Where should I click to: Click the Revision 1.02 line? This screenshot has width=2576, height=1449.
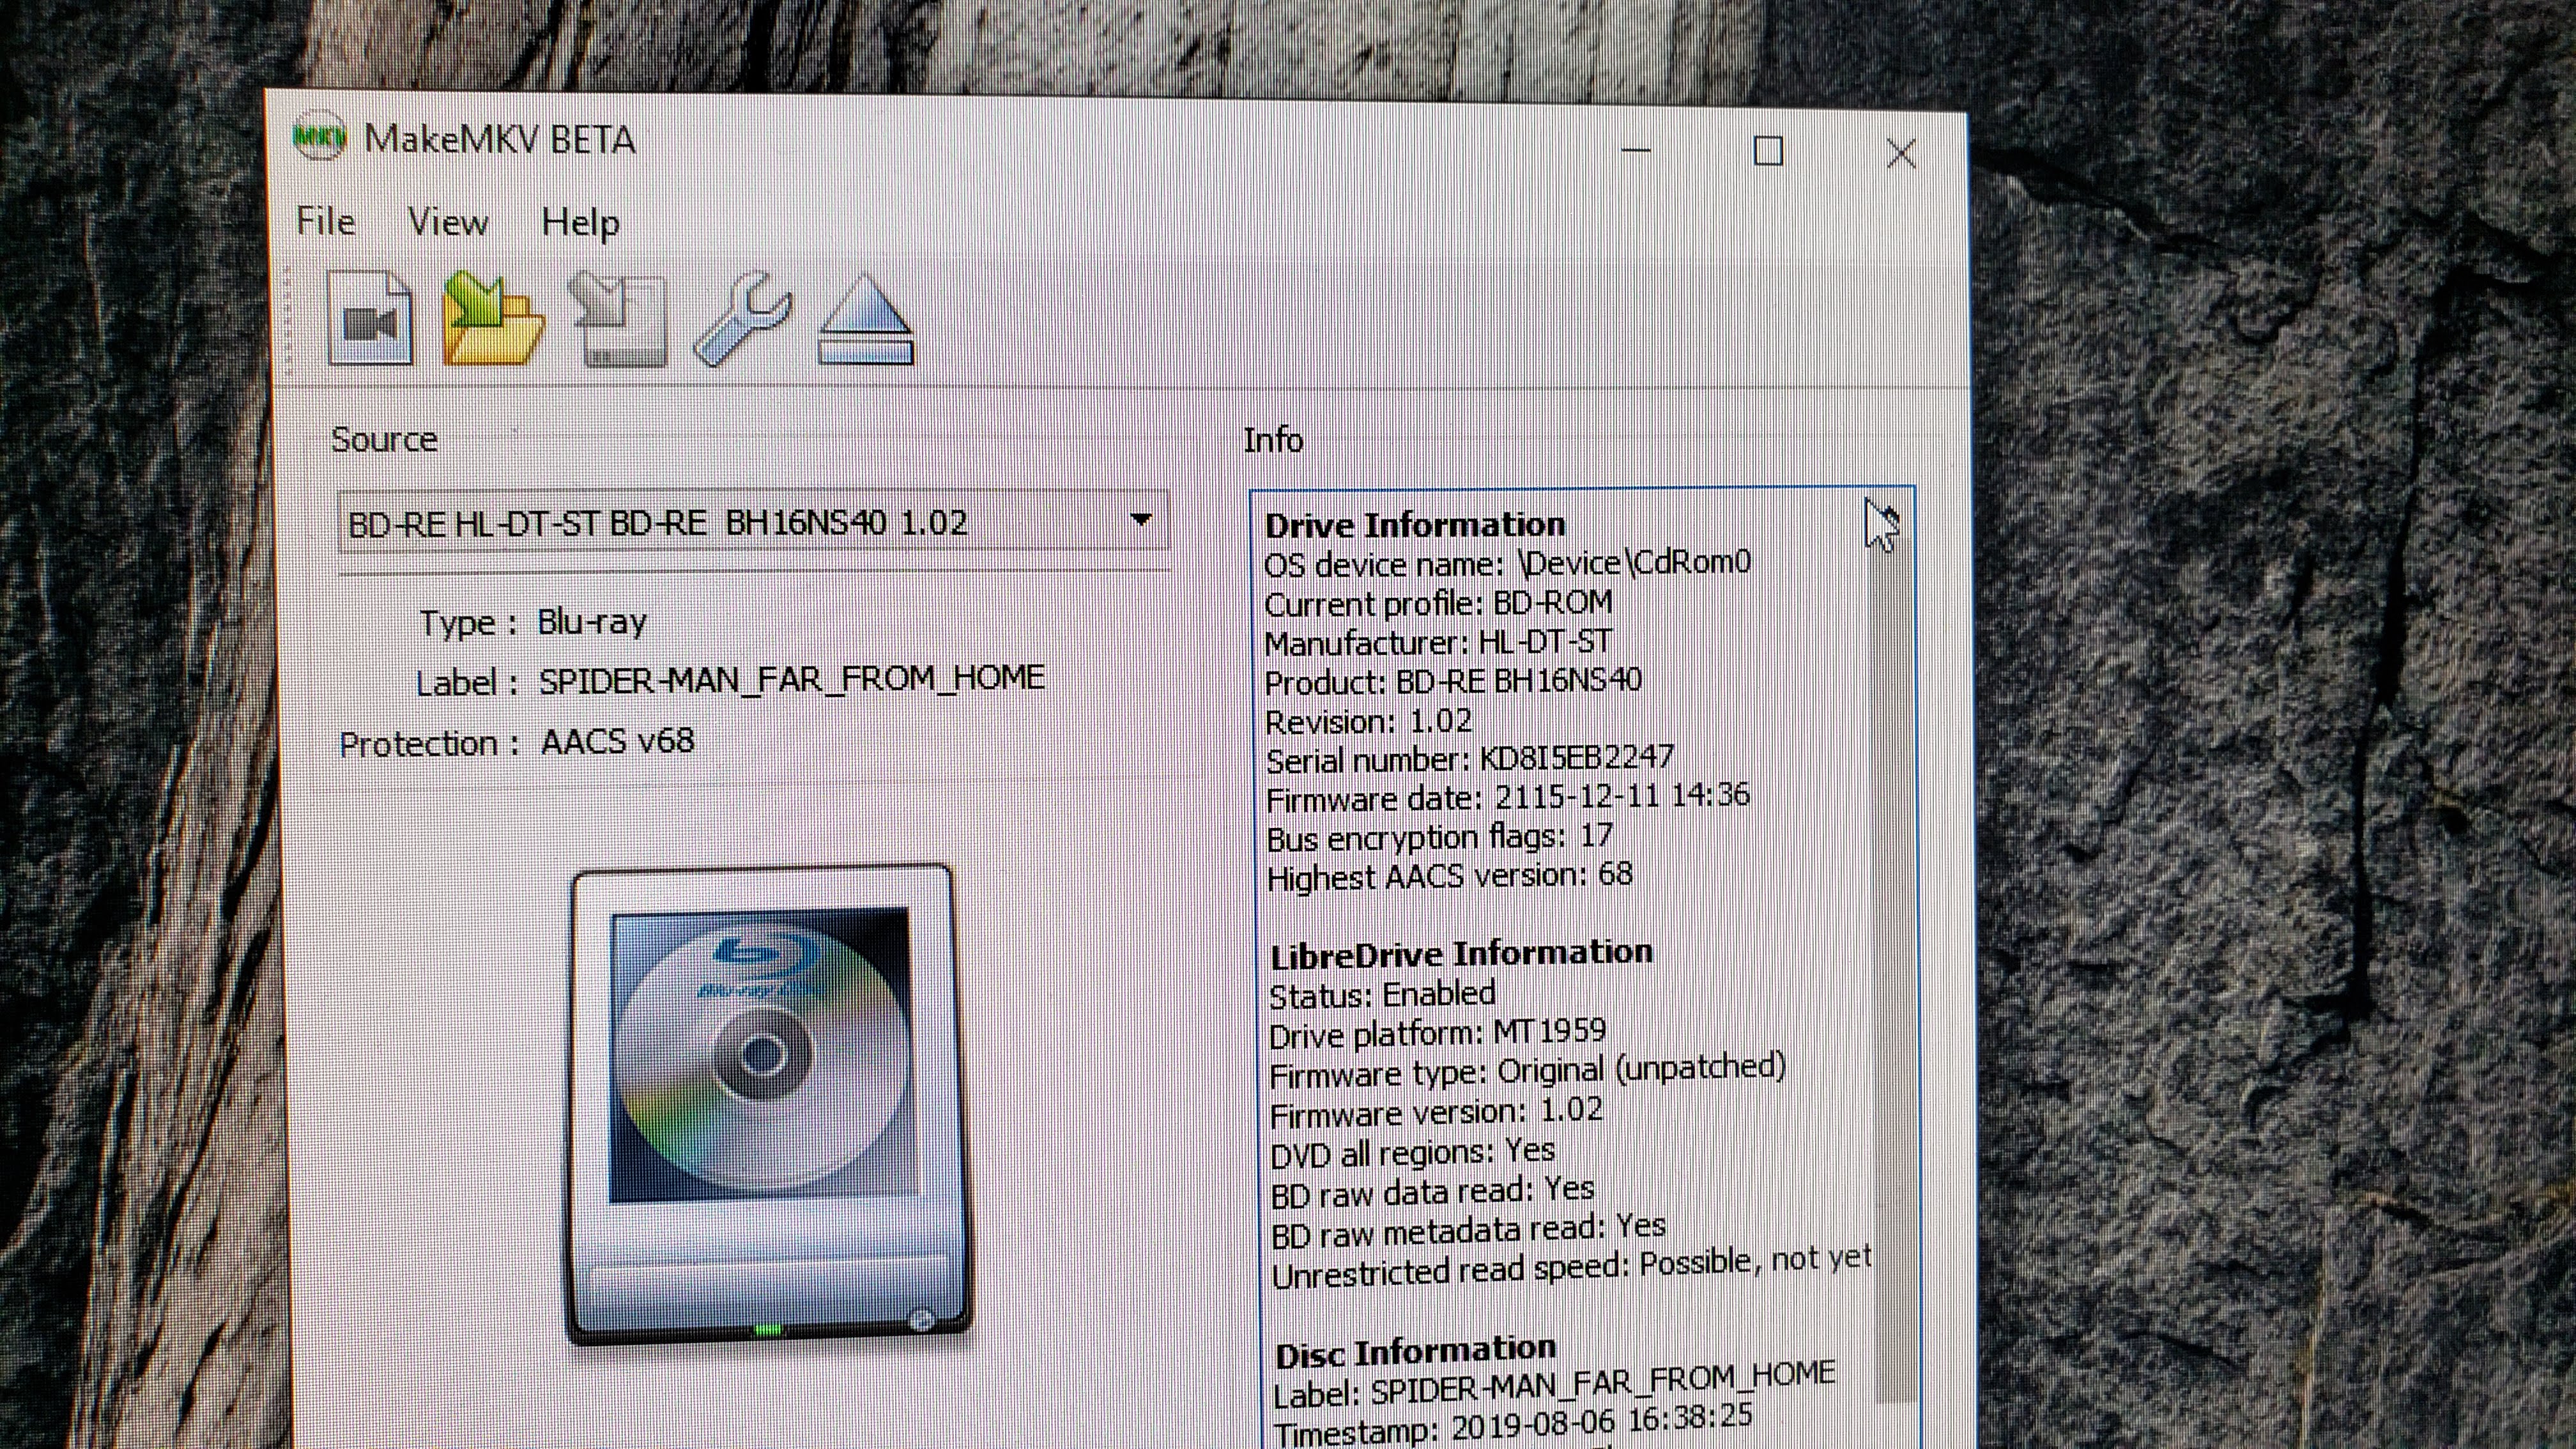click(x=1368, y=721)
